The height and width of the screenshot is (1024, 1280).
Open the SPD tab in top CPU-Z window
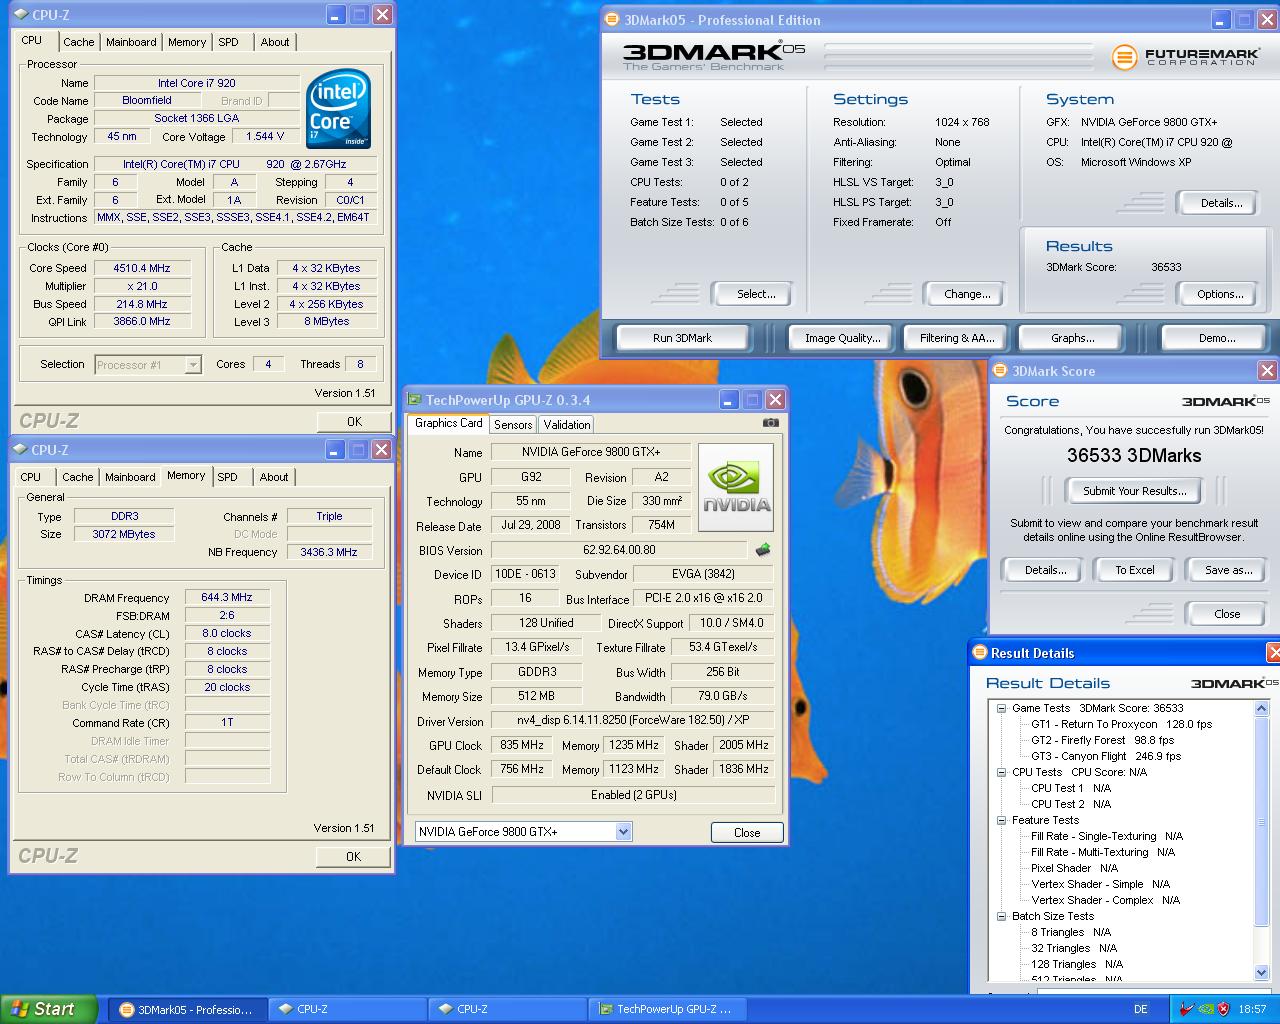coord(228,42)
